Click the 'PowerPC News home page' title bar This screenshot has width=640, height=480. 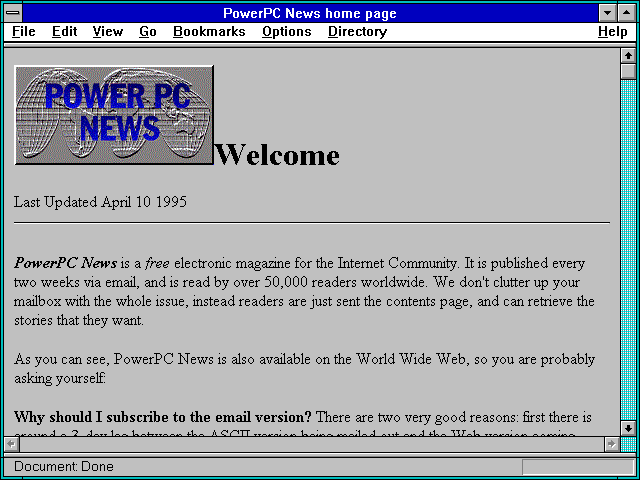(310, 13)
